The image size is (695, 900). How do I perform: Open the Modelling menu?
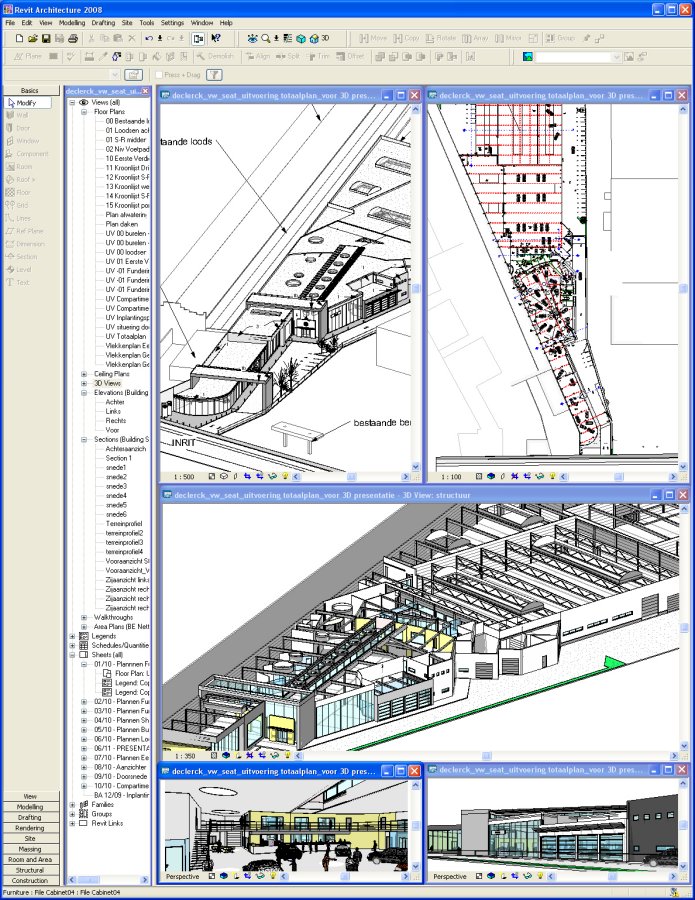pyautogui.click(x=72, y=23)
